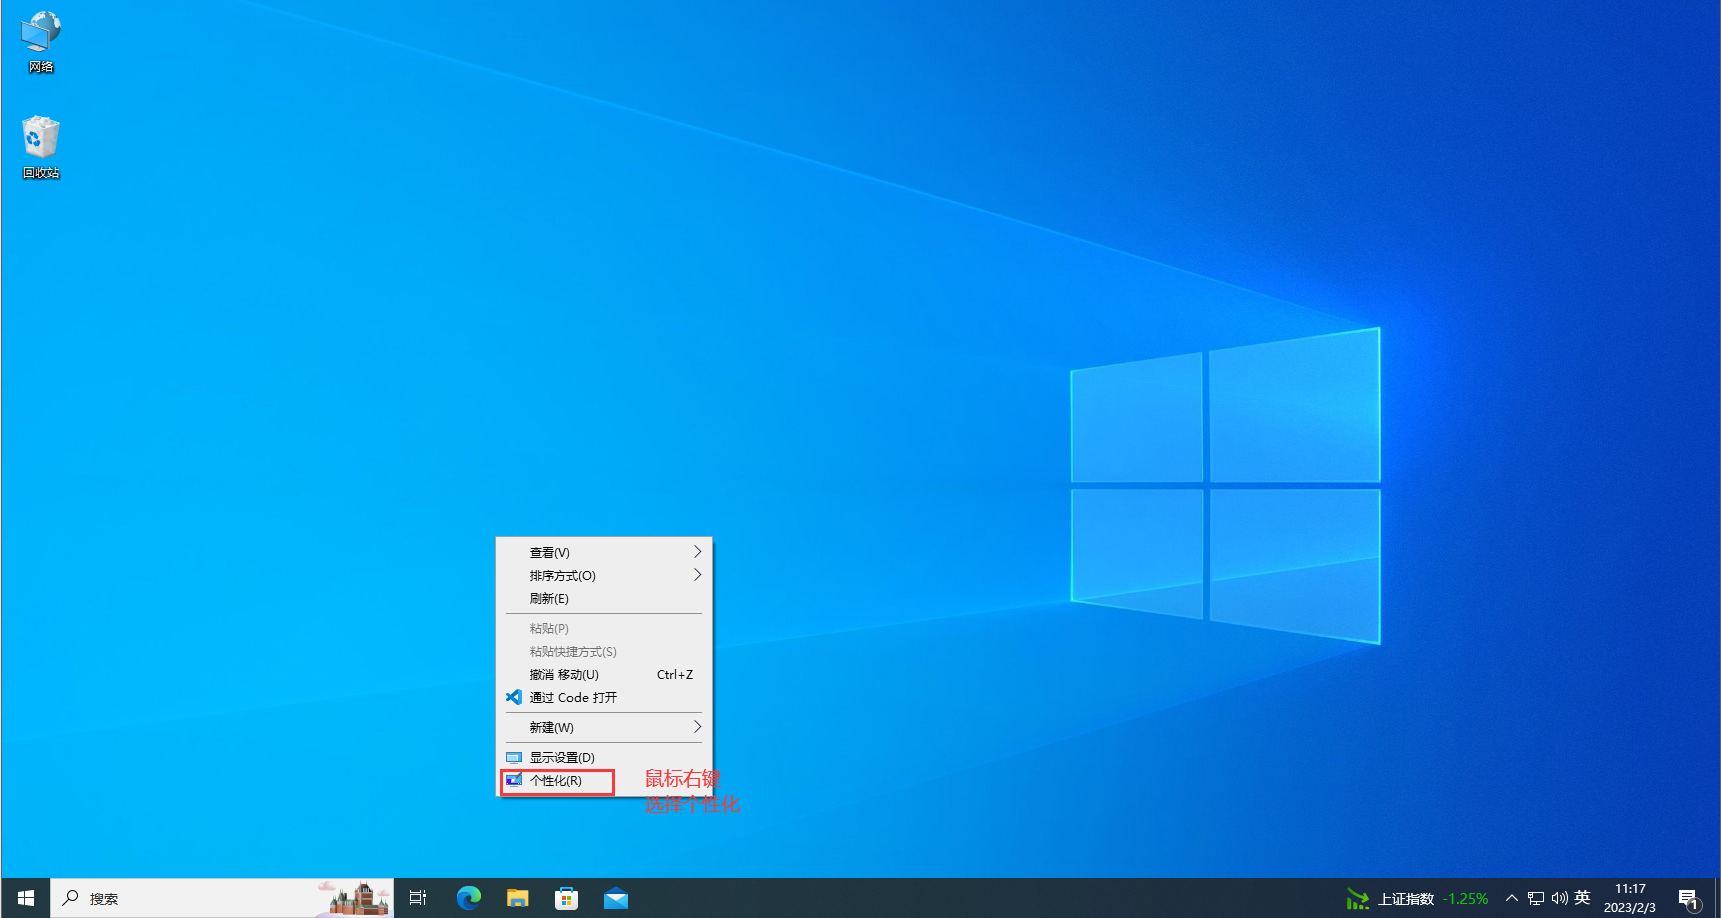Open the 查看(V) submenu

(x=604, y=552)
